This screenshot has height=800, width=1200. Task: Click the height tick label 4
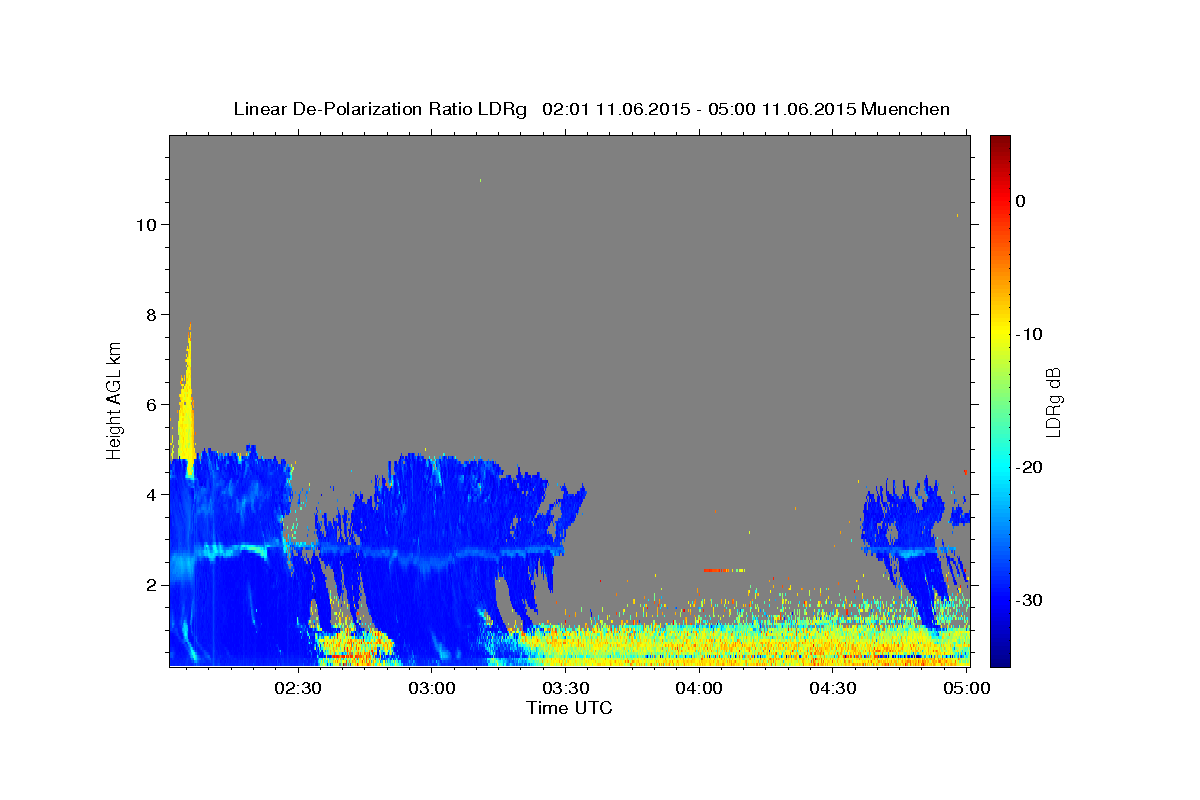(150, 494)
